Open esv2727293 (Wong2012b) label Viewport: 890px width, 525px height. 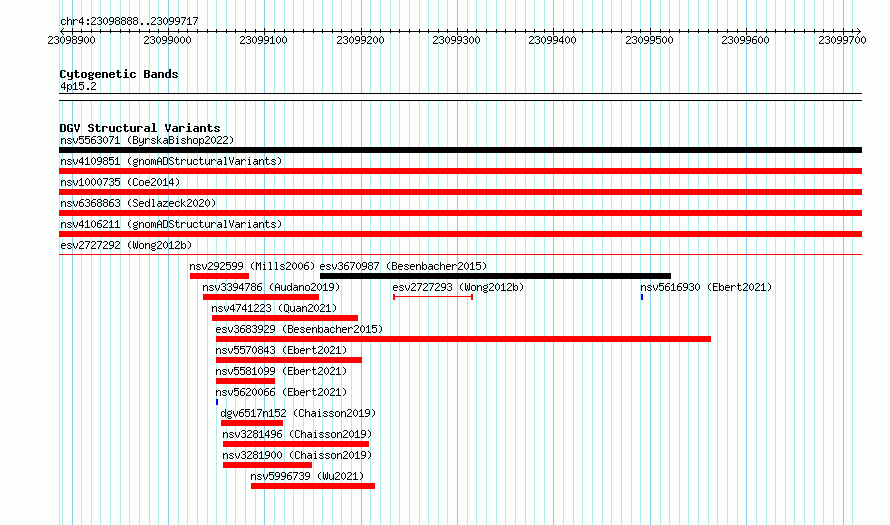coord(458,287)
